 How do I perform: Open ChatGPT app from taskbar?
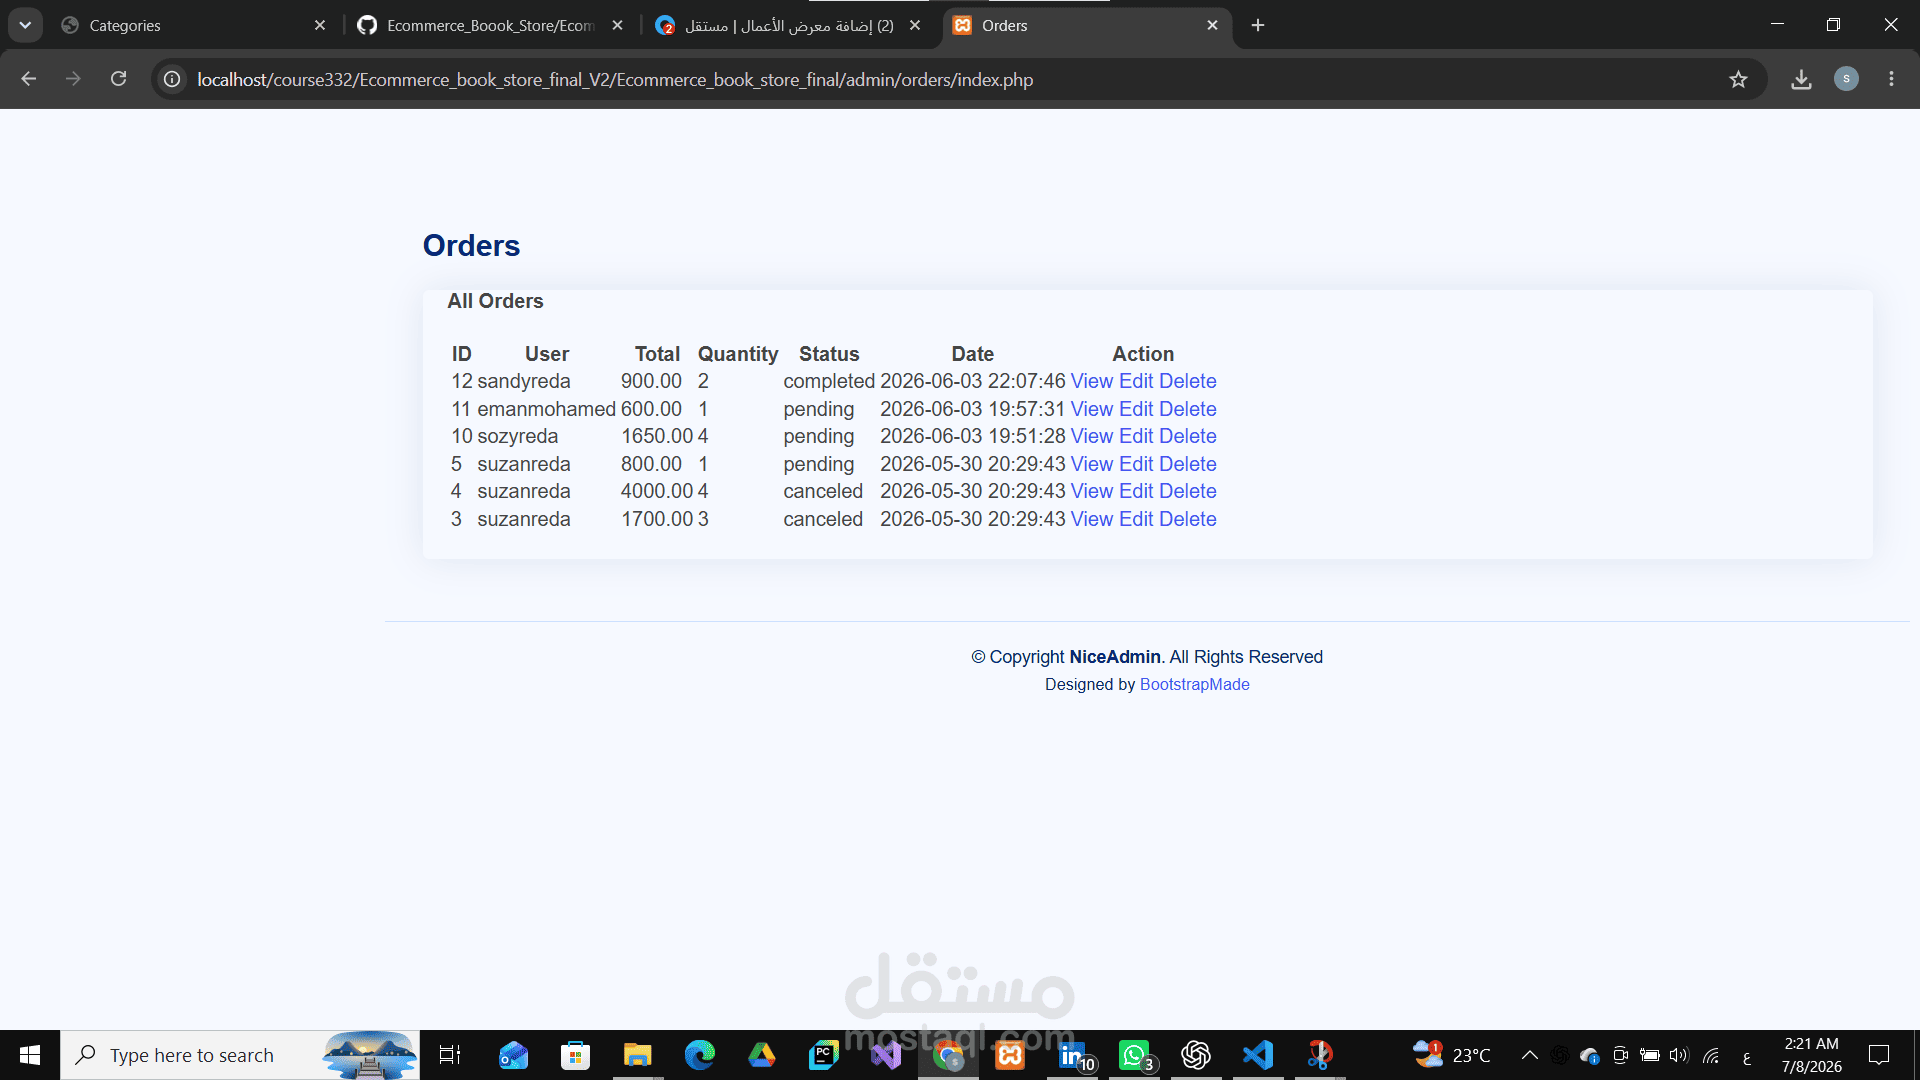[1196, 1055]
